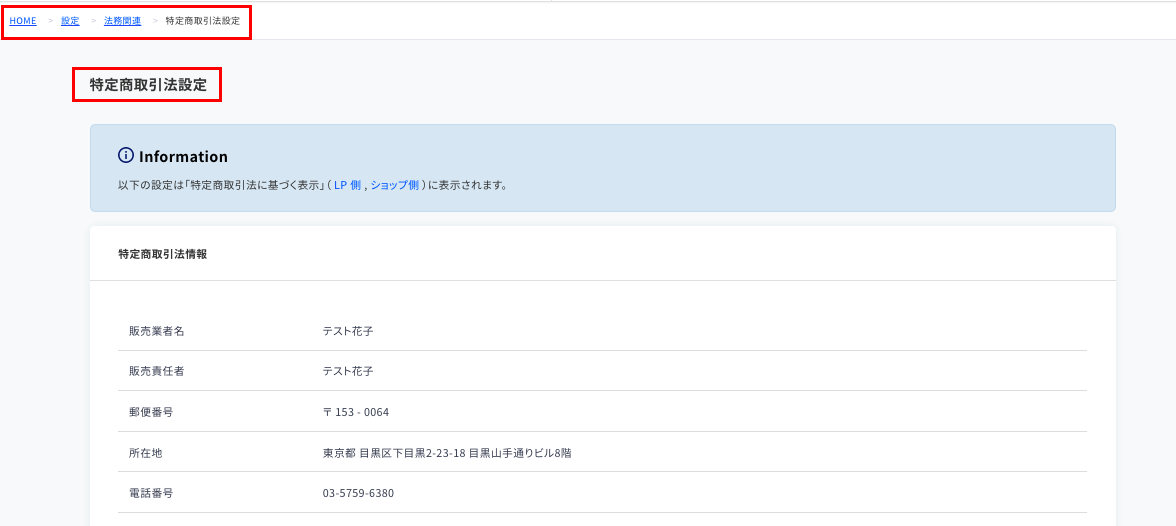Select the 販売業者名 row label

click(x=157, y=331)
